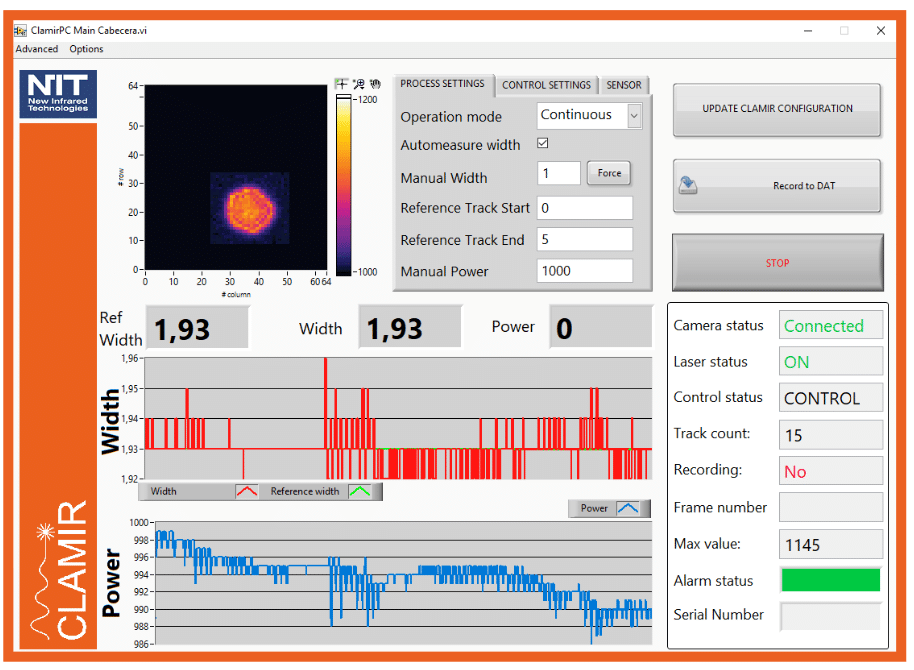Image resolution: width=914 pixels, height=670 pixels.
Task: Click the Force button beside Manual Width
Action: pos(609,173)
